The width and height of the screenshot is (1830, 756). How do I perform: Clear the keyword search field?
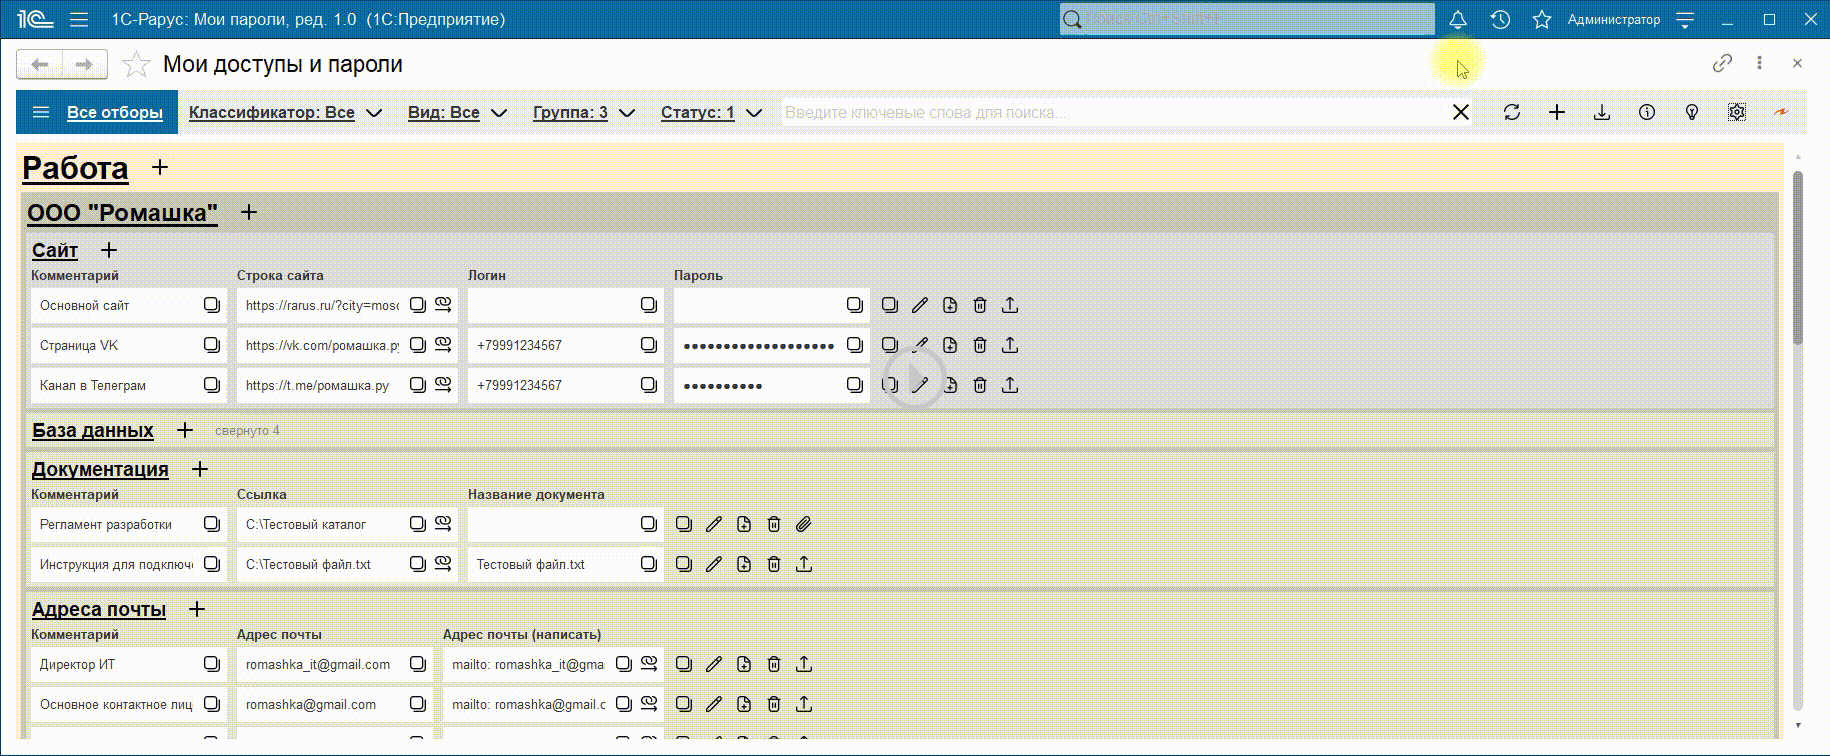coord(1461,112)
